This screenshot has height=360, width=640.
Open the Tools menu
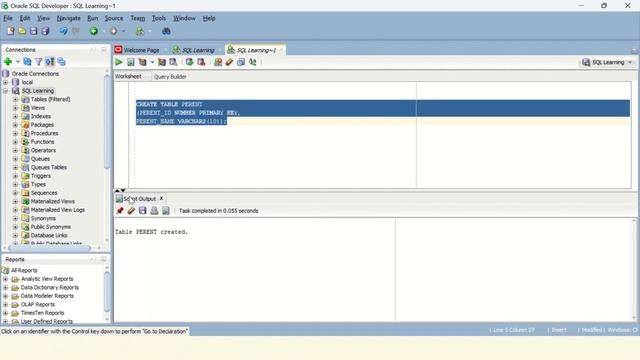(159, 18)
